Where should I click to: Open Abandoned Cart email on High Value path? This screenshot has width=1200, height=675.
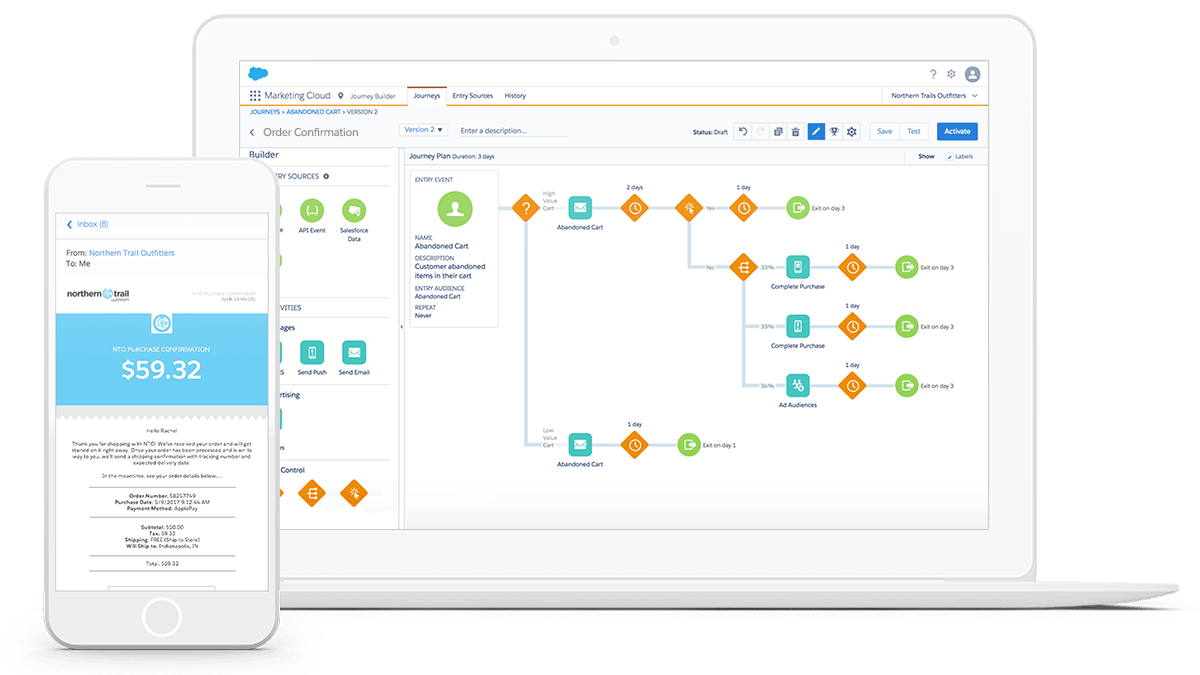(x=580, y=208)
